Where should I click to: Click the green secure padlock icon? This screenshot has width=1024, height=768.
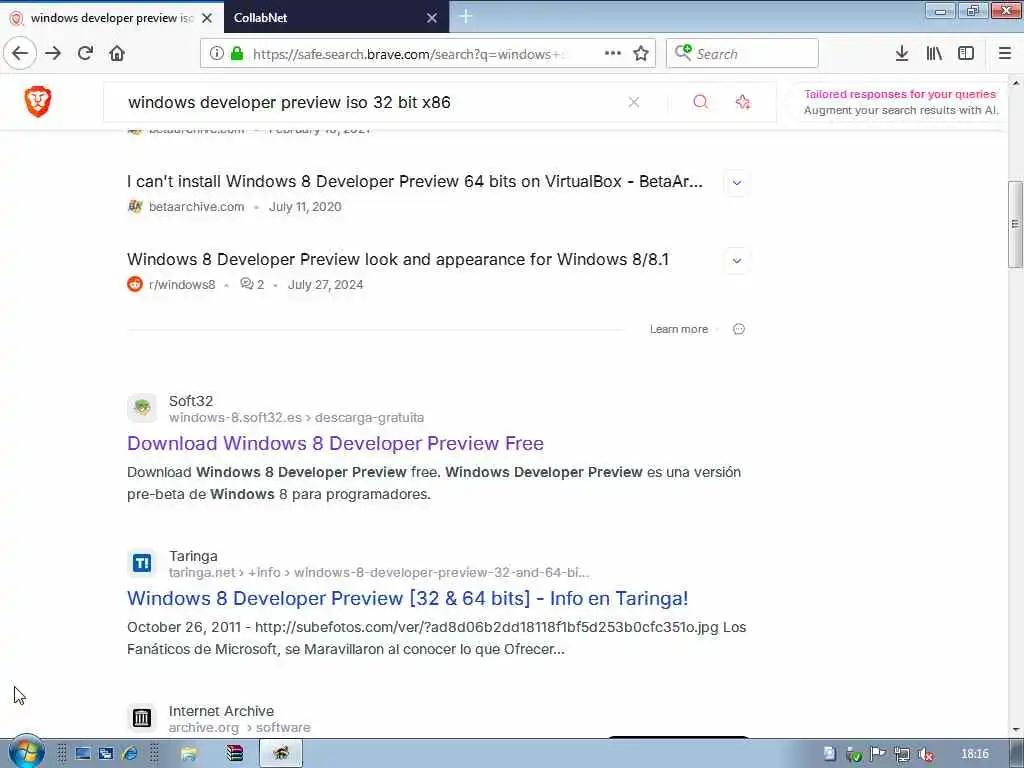pos(237,54)
